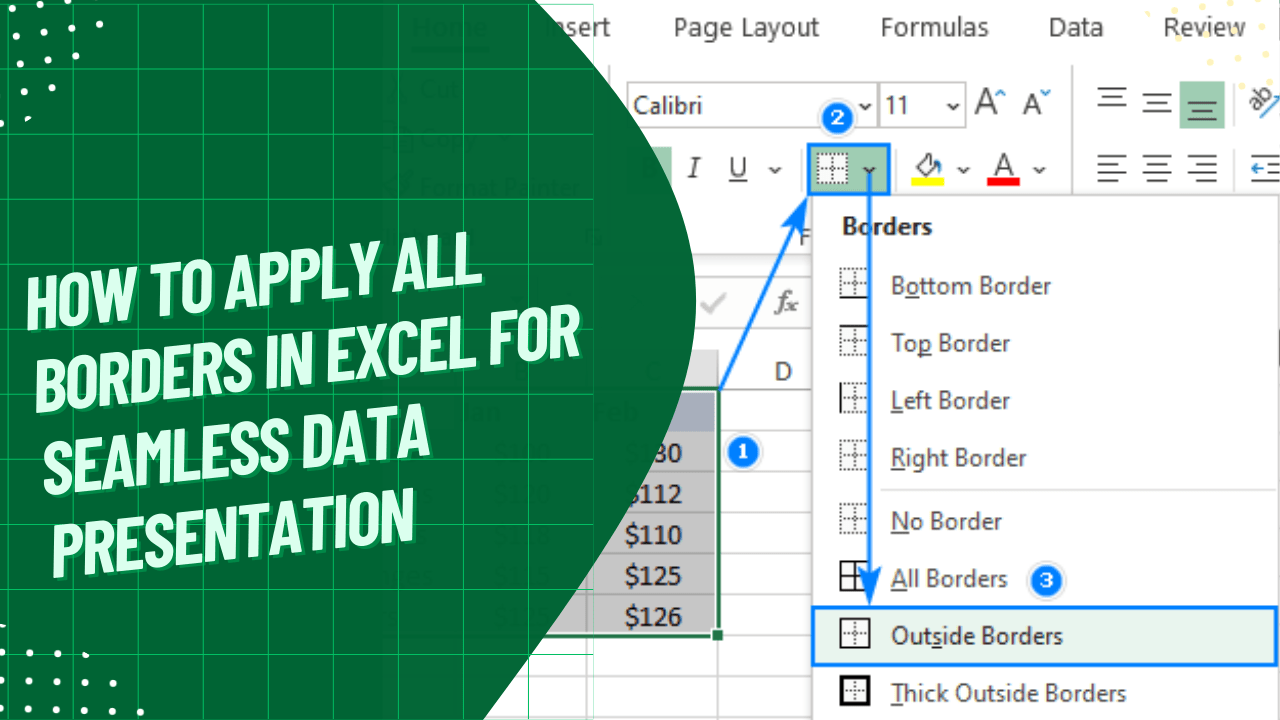Select the Top Align icon
The image size is (1280, 720).
pyautogui.click(x=1111, y=98)
